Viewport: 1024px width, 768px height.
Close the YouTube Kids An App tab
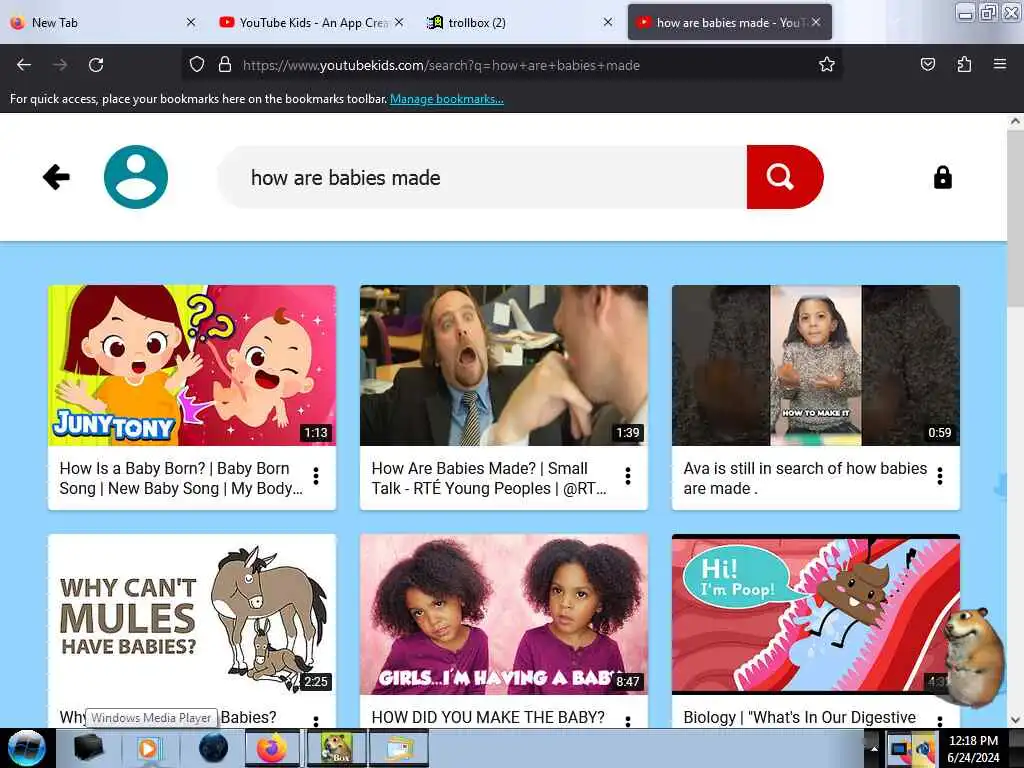pos(399,22)
